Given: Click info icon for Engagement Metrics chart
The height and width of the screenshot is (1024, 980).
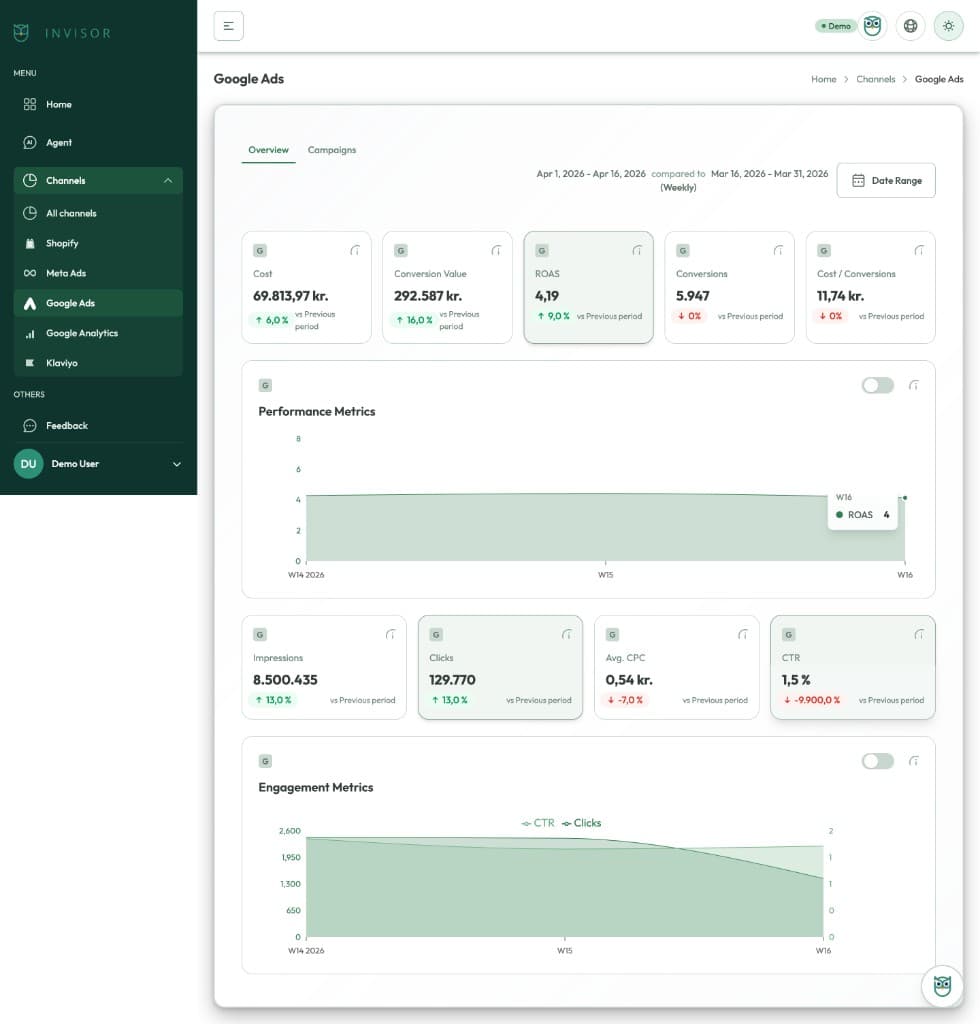Looking at the screenshot, I should (x=913, y=761).
